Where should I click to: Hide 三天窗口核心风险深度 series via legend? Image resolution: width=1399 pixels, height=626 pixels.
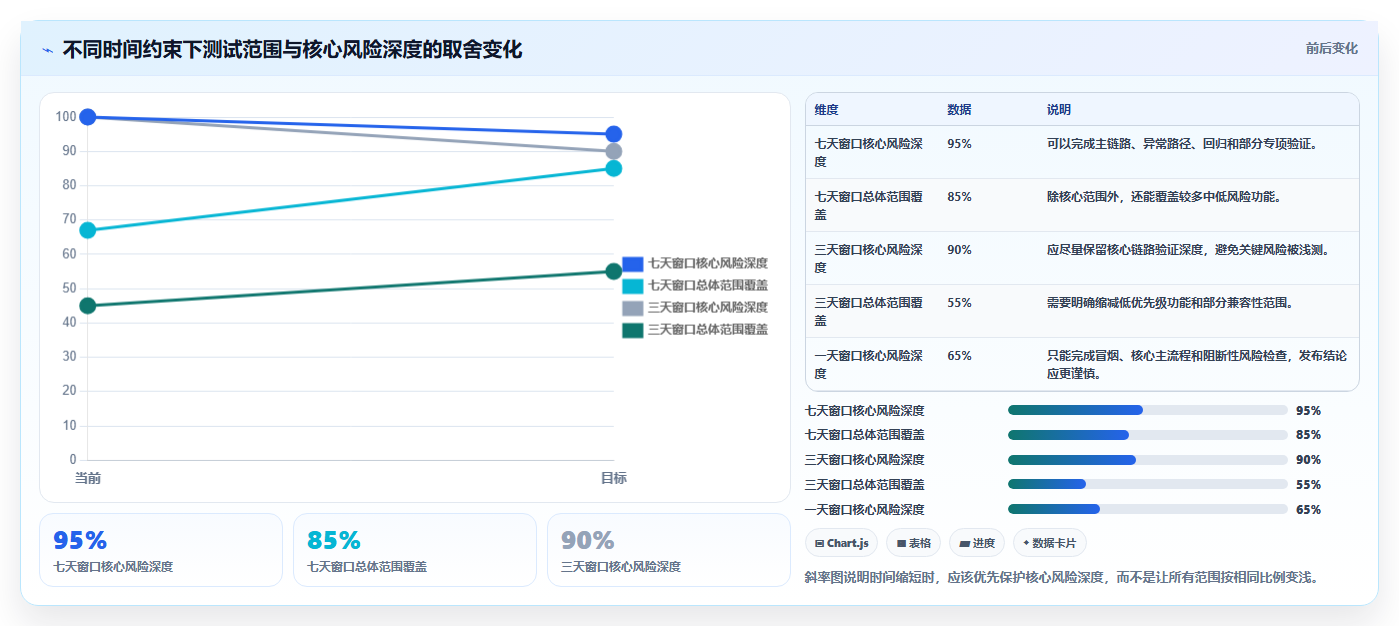[x=695, y=308]
